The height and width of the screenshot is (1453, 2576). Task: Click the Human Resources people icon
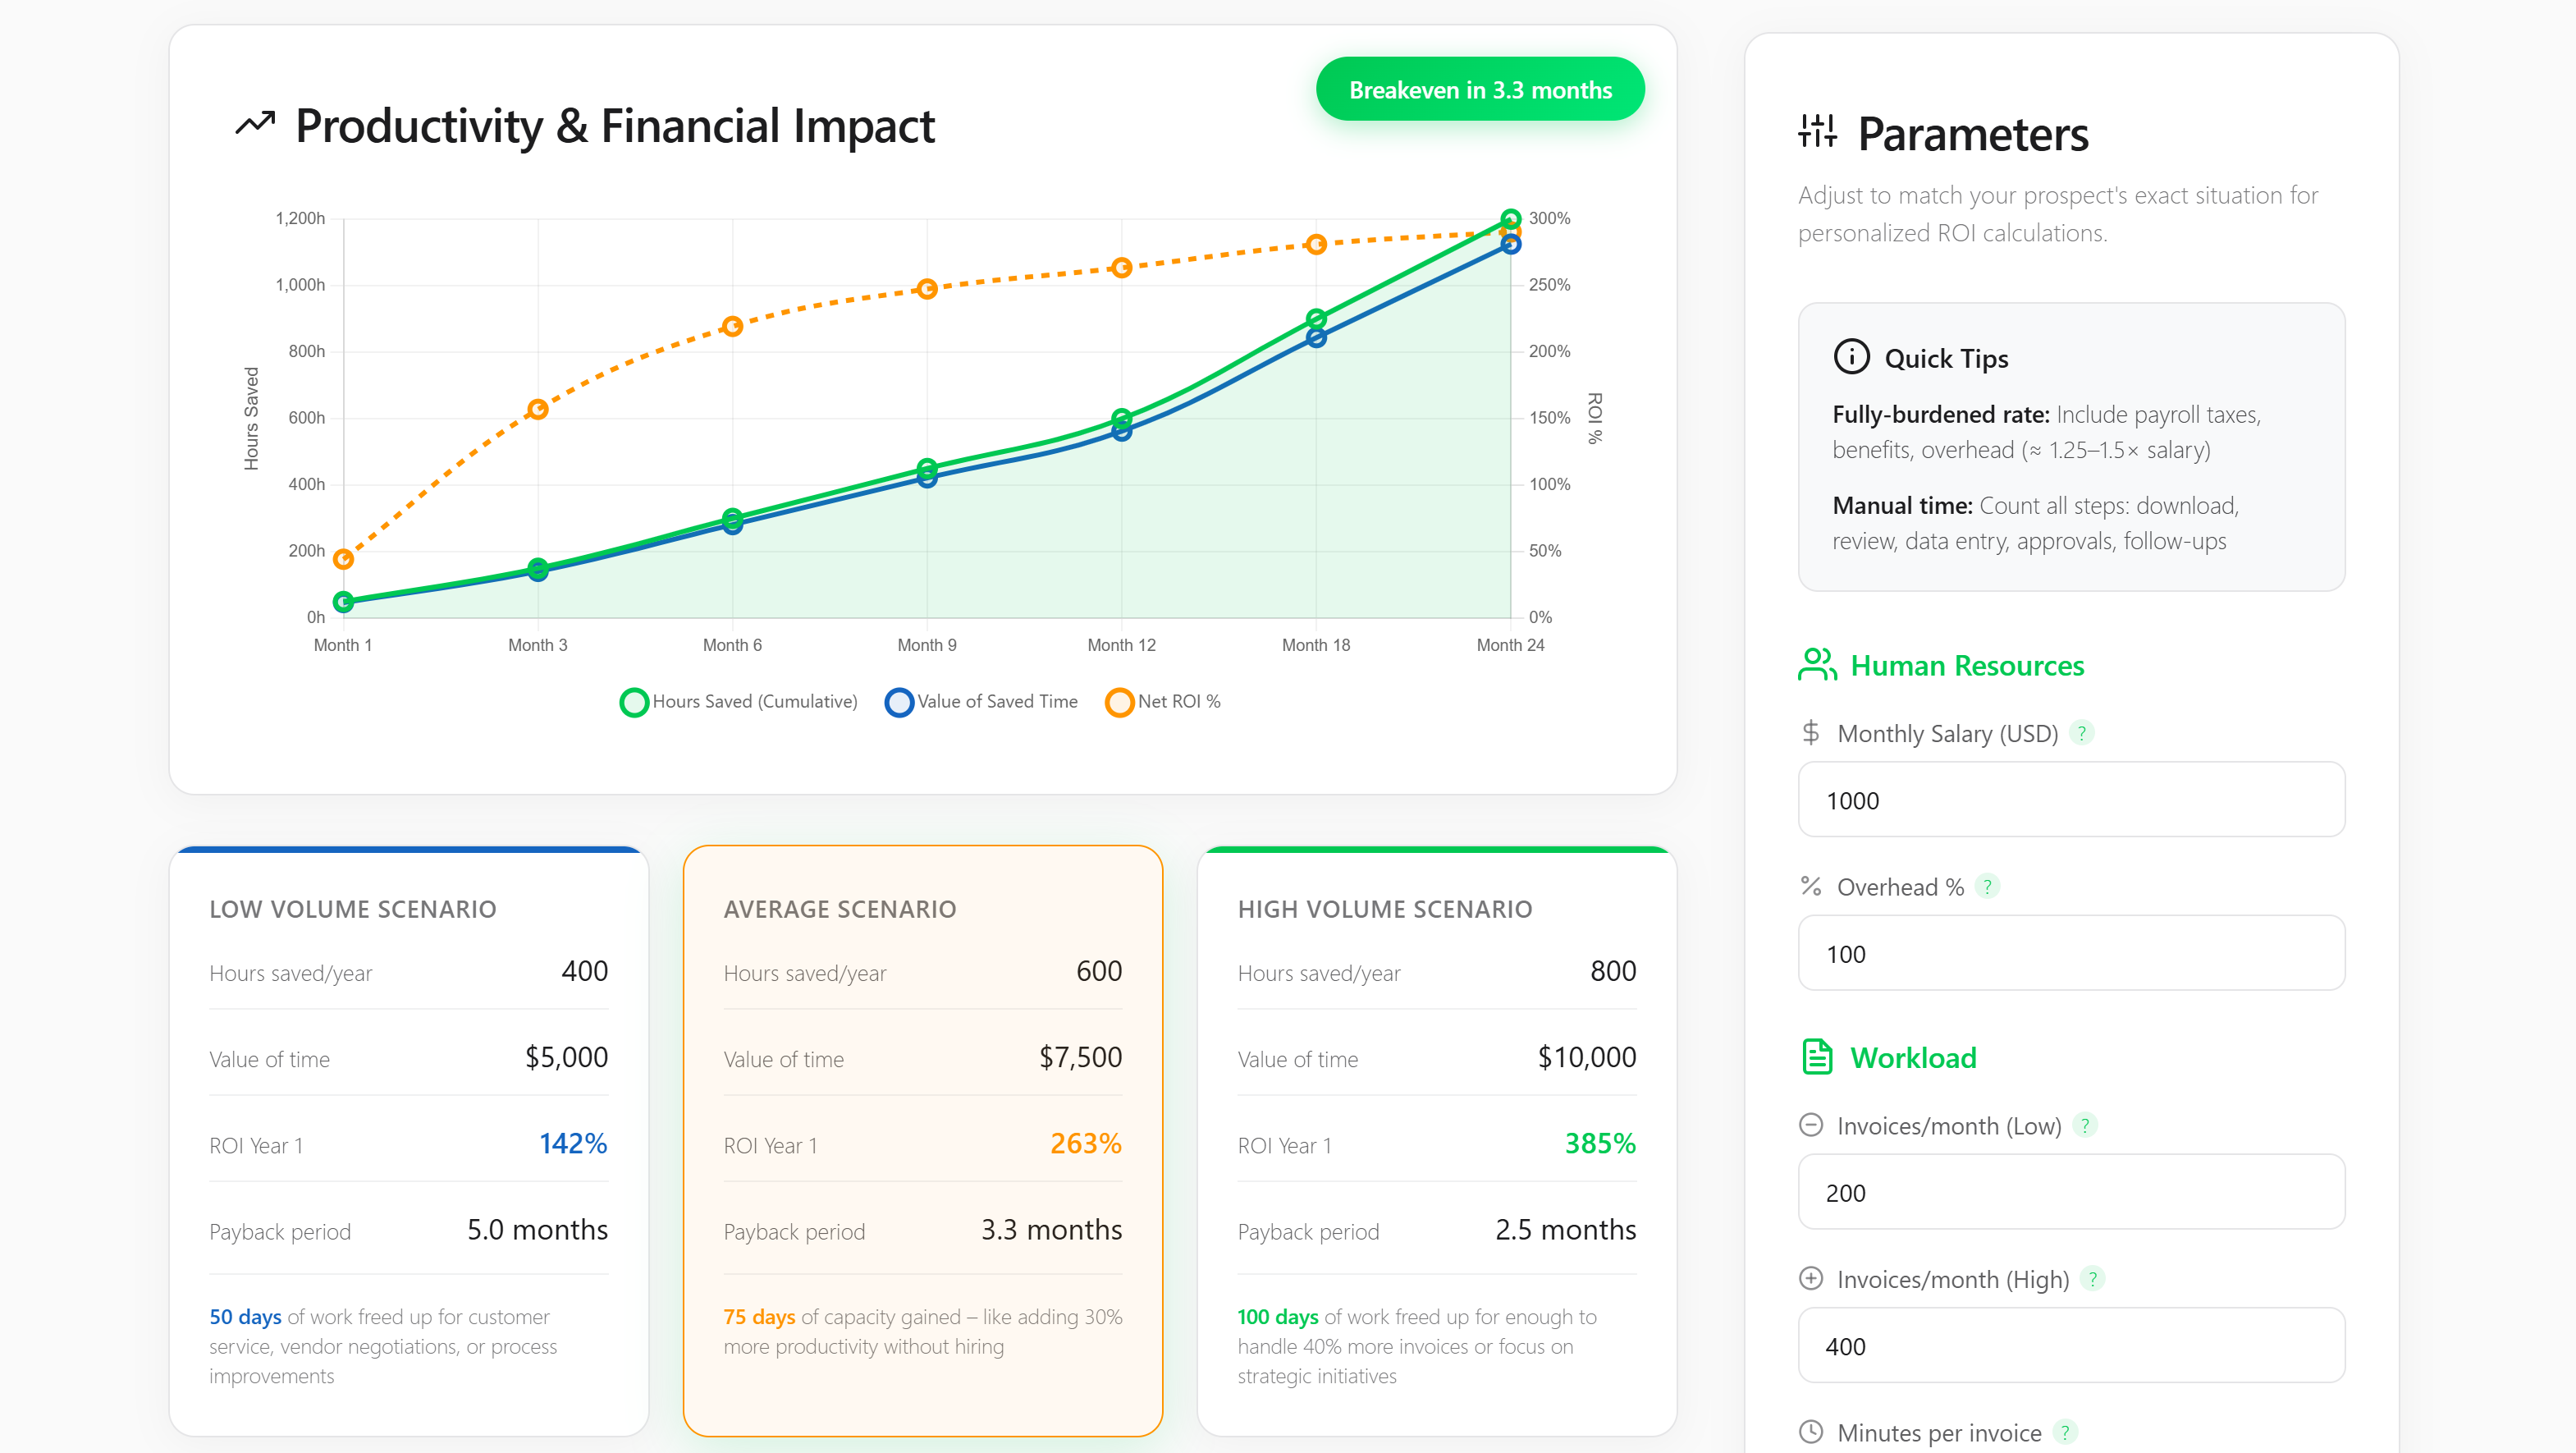coord(1816,665)
